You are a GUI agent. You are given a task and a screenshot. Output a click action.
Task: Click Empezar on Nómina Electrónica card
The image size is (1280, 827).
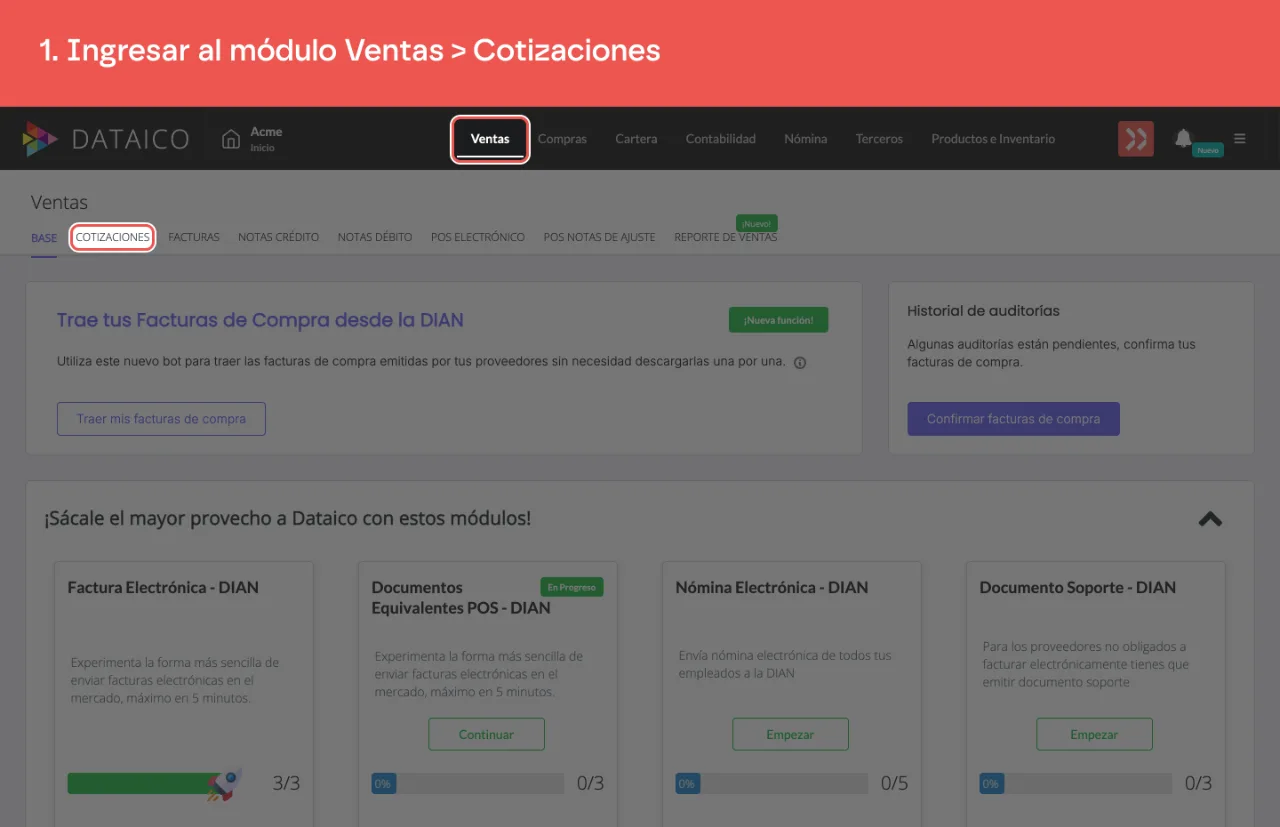(x=790, y=734)
